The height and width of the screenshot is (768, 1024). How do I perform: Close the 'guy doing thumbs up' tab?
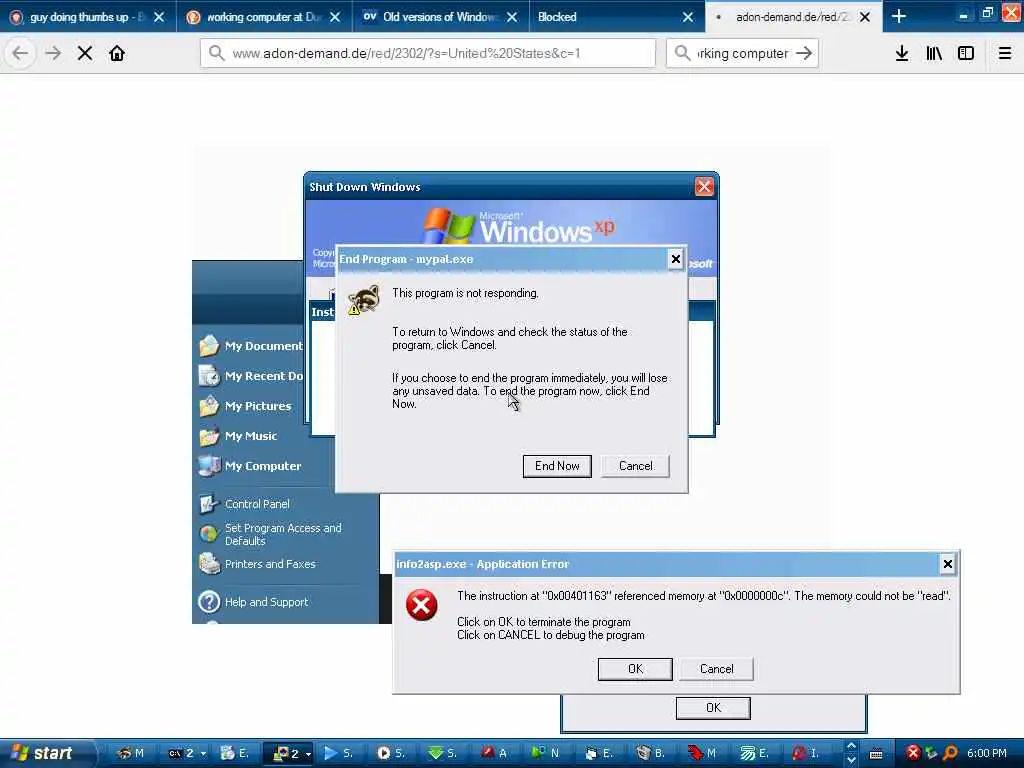click(159, 17)
